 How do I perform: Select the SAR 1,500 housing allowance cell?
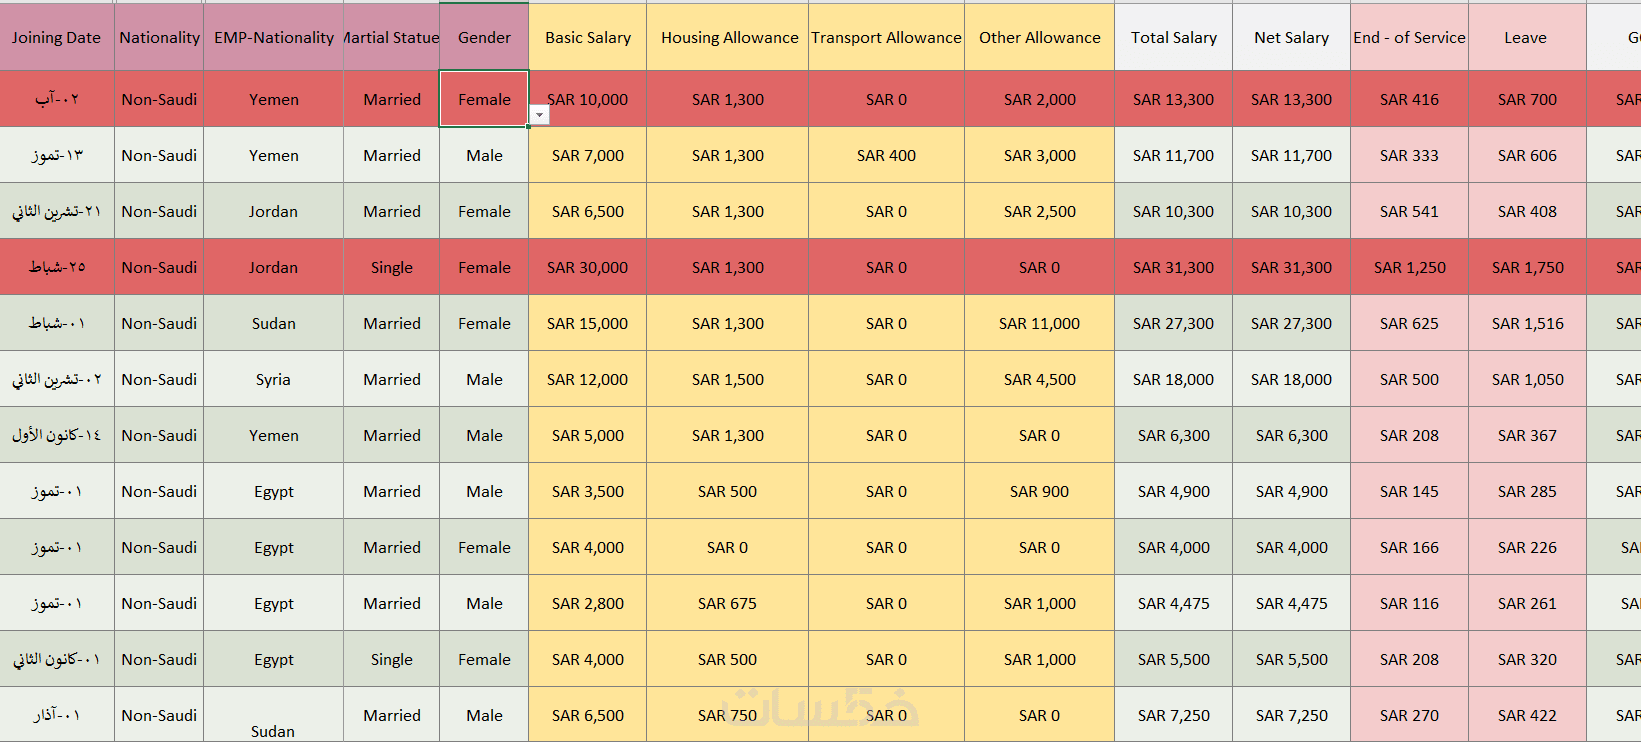click(727, 379)
